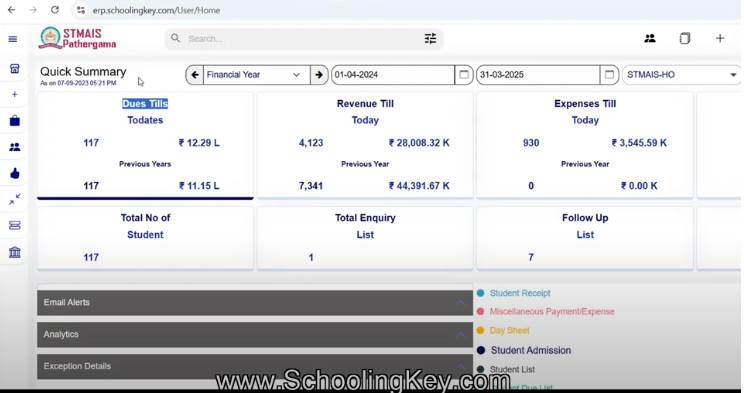The image size is (744, 393).
Task: Click the Follow Up count 7
Action: (531, 257)
